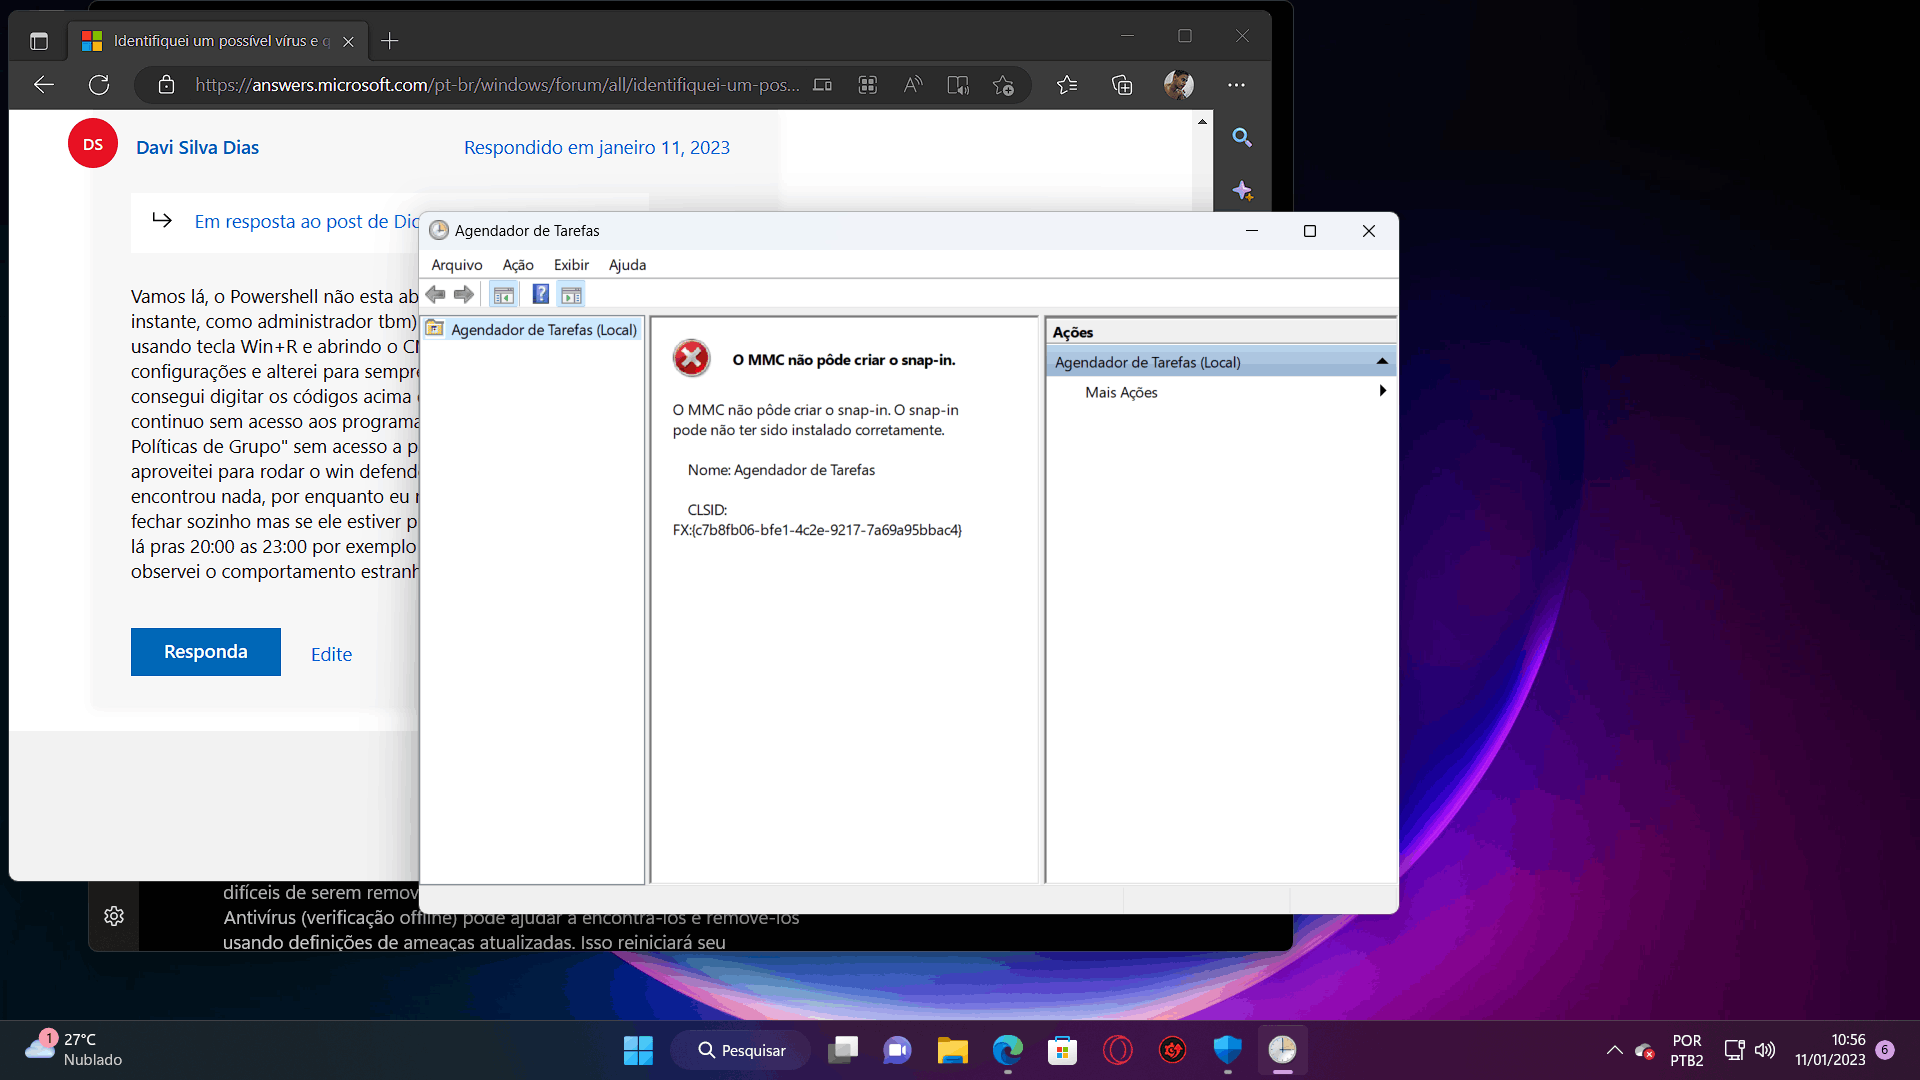Screen dimensions: 1920x1080
Task: Open settings gear in background window
Action: [x=114, y=916]
